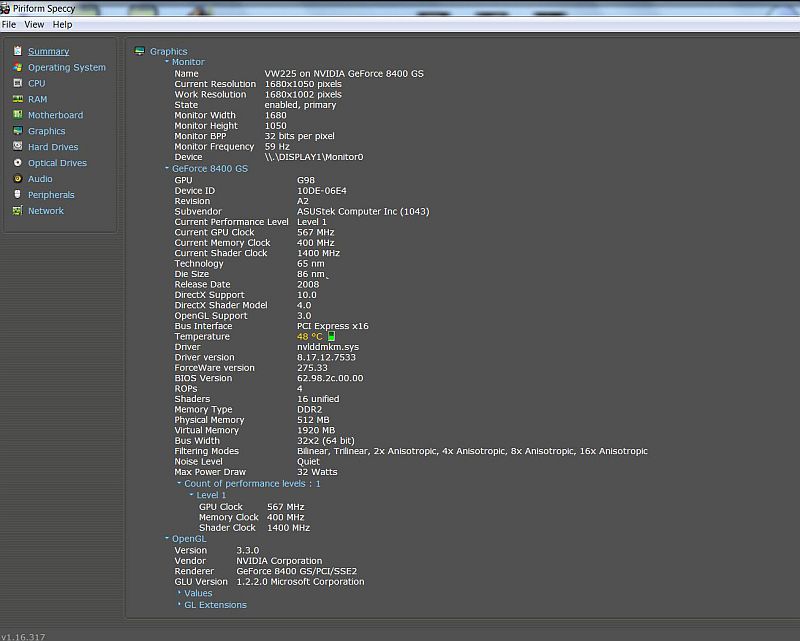Viewport: 800px width, 641px height.
Task: Click the Driver version 8.17.12.7533 value
Action: 327,357
